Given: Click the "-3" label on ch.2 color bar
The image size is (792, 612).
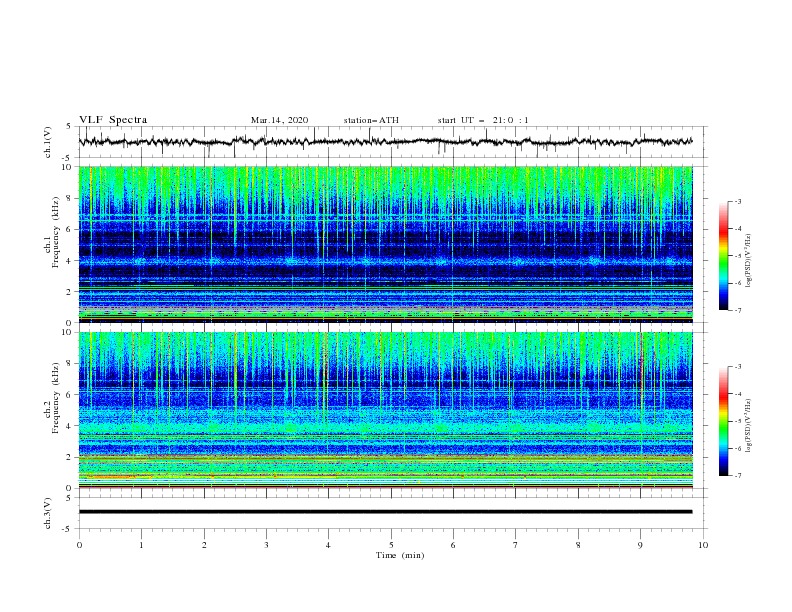Looking at the screenshot, I should pyautogui.click(x=737, y=367).
